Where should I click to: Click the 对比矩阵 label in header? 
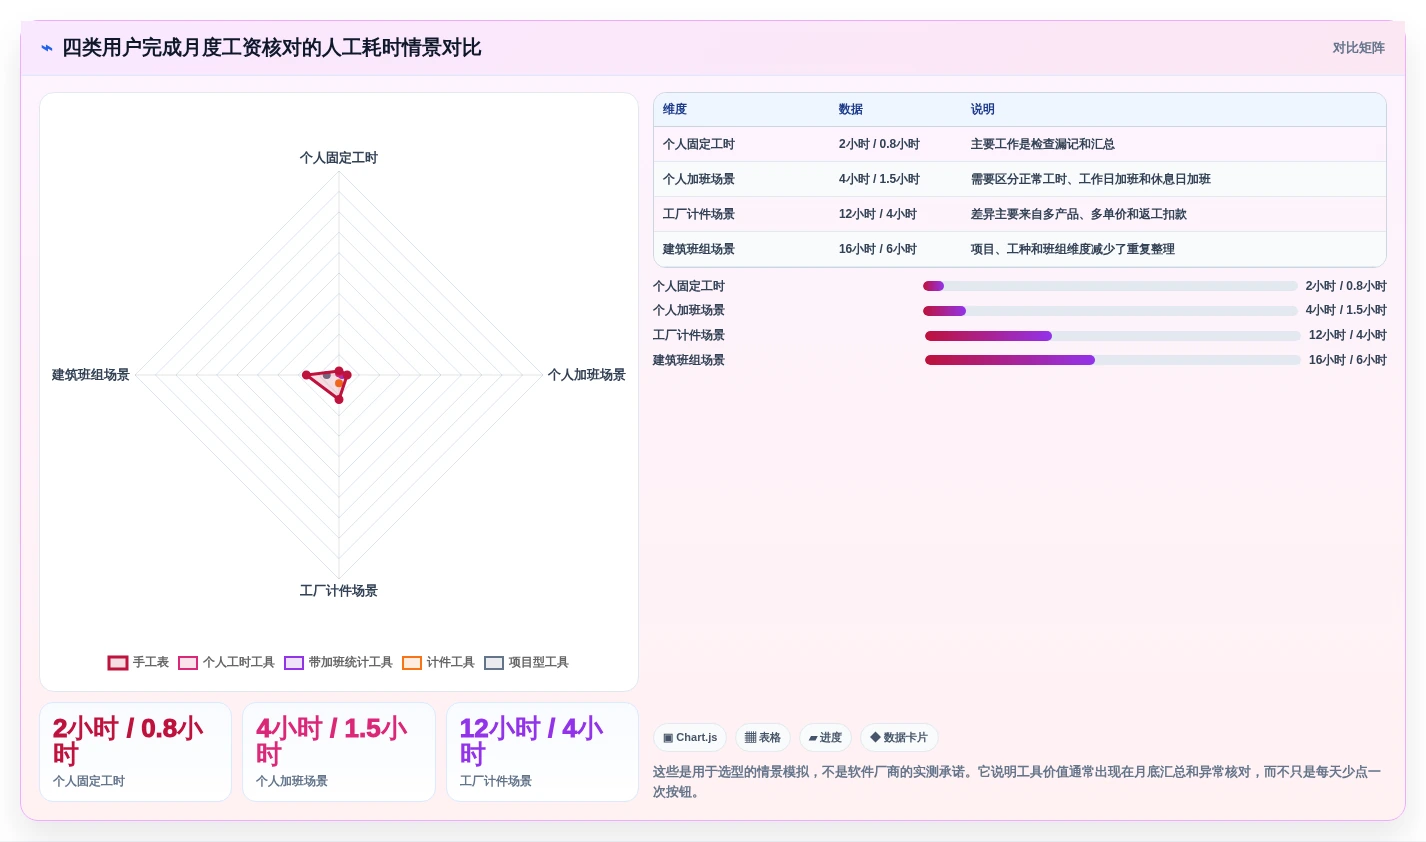click(1358, 48)
